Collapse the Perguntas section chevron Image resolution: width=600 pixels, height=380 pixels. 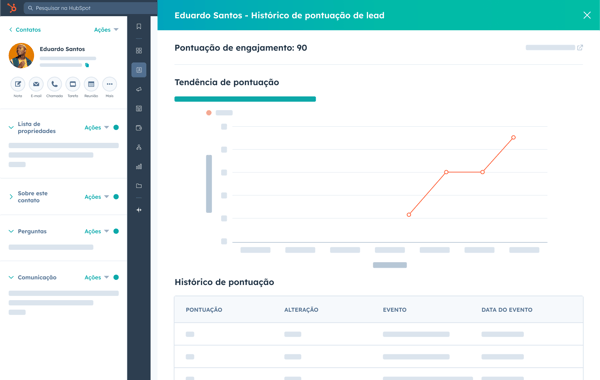pos(11,231)
